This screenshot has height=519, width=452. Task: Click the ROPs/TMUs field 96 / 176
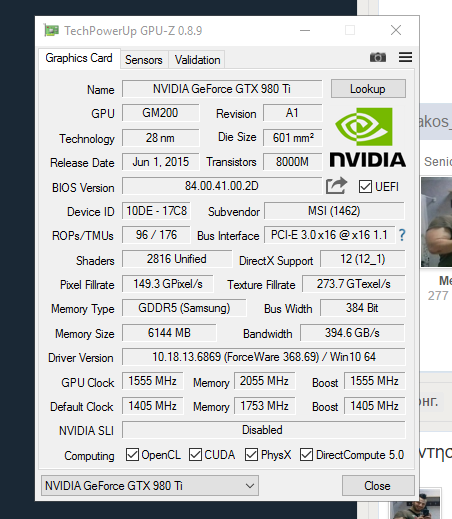pyautogui.click(x=156, y=235)
